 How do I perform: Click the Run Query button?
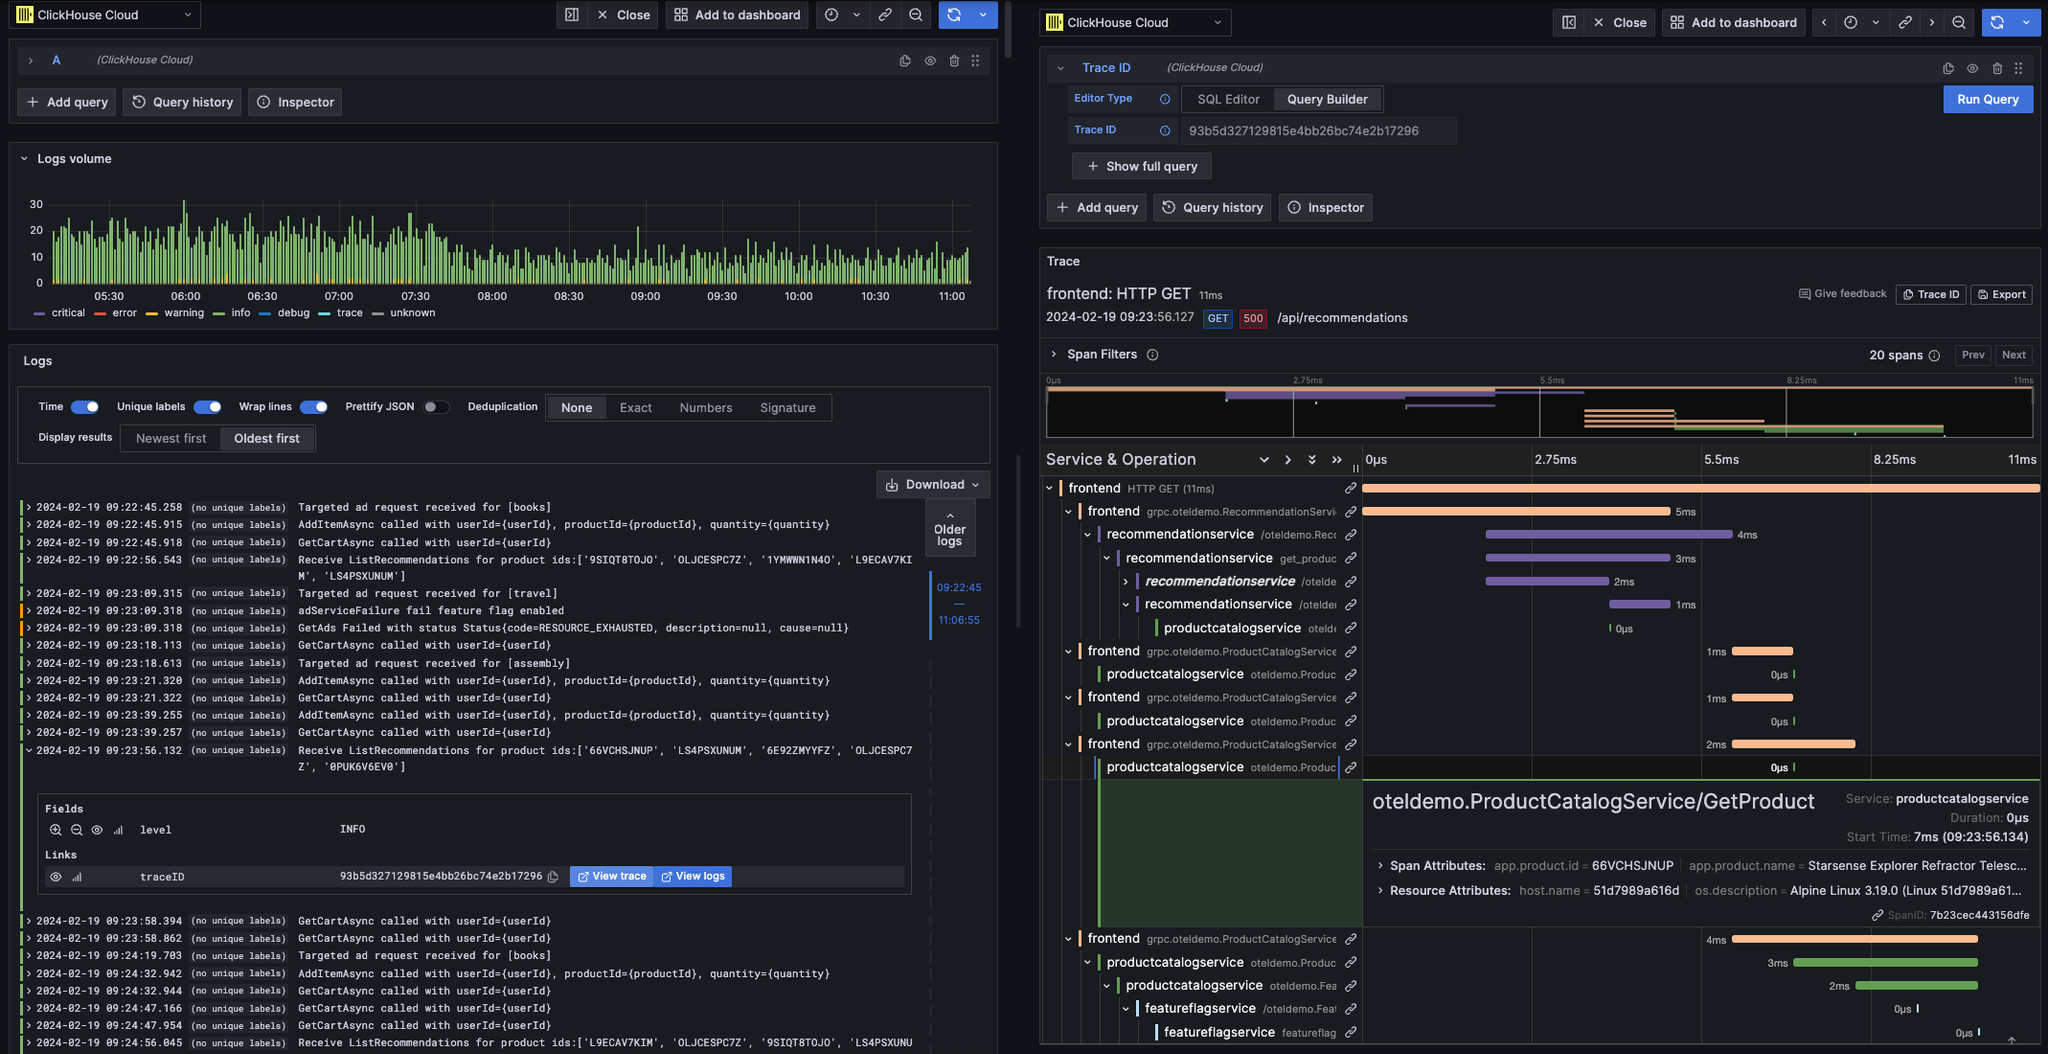1987,99
